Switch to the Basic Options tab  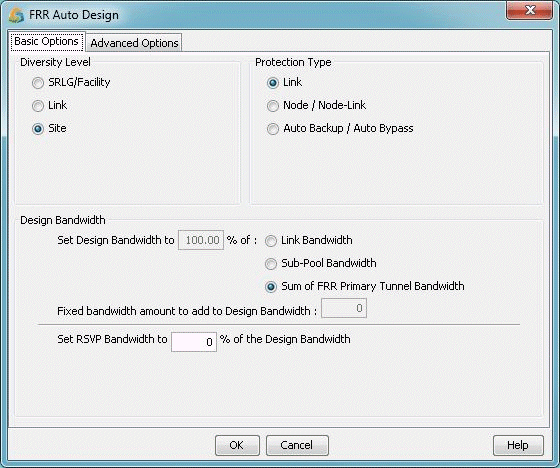click(46, 41)
